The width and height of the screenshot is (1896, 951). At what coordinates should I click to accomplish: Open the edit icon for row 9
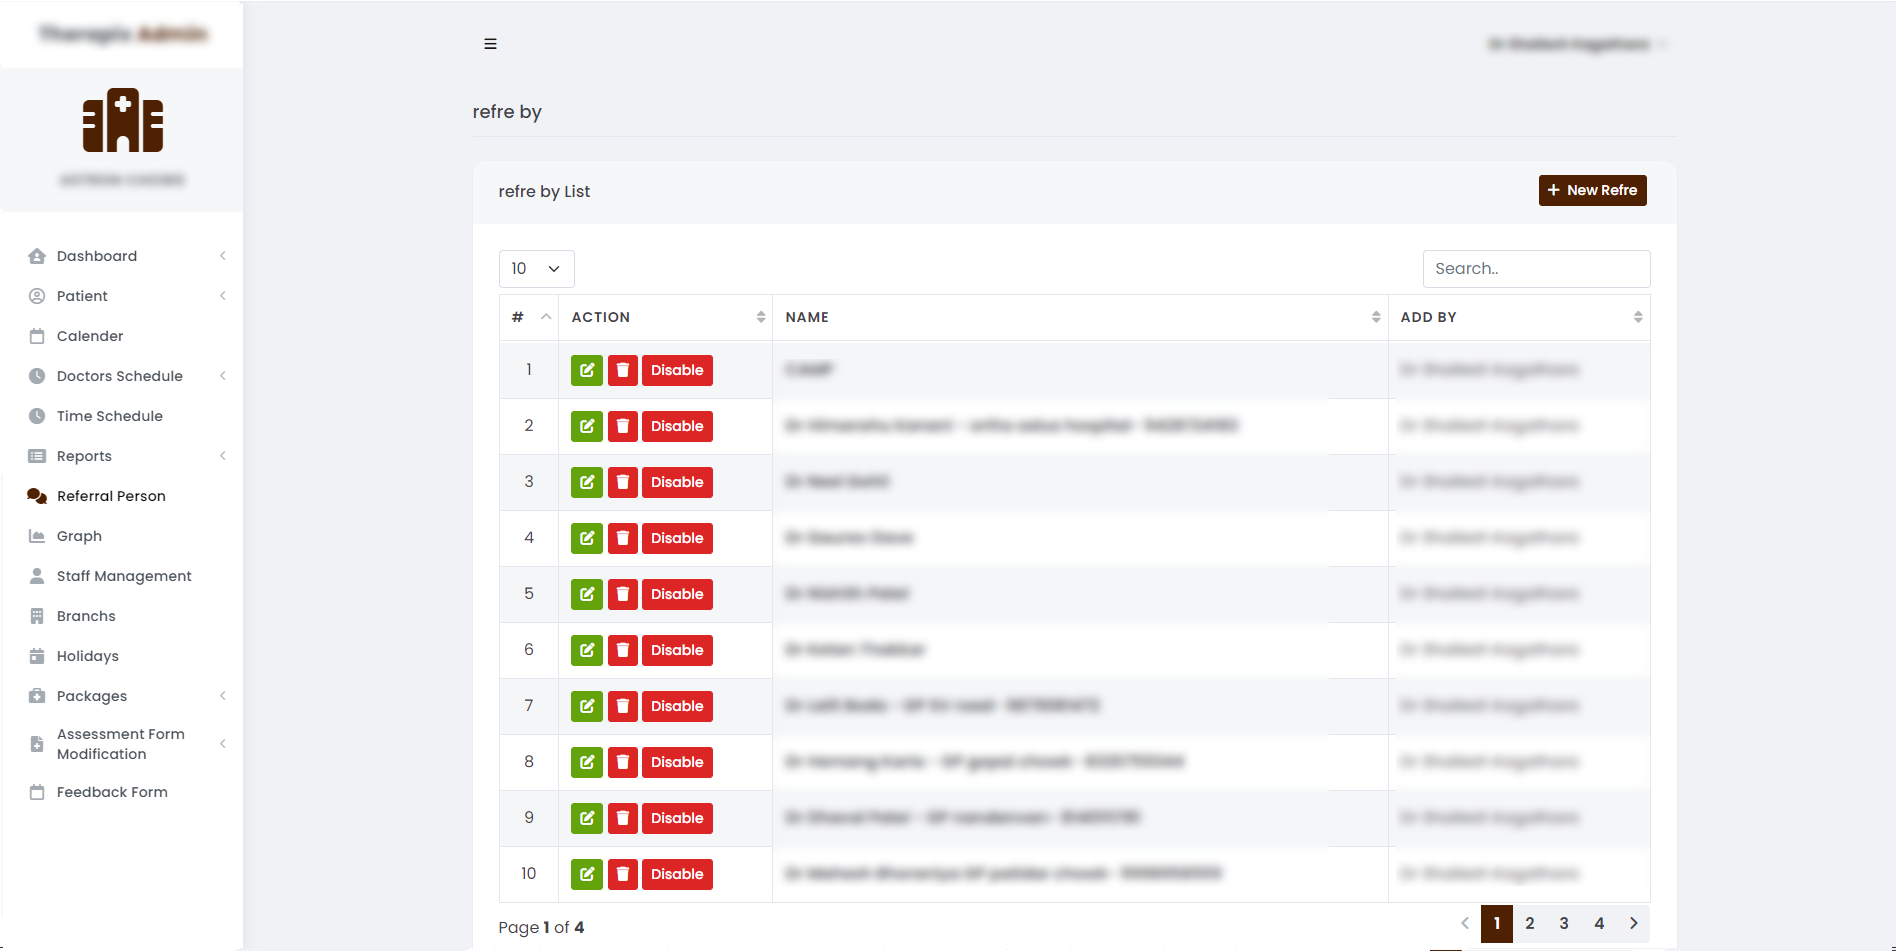tap(587, 818)
